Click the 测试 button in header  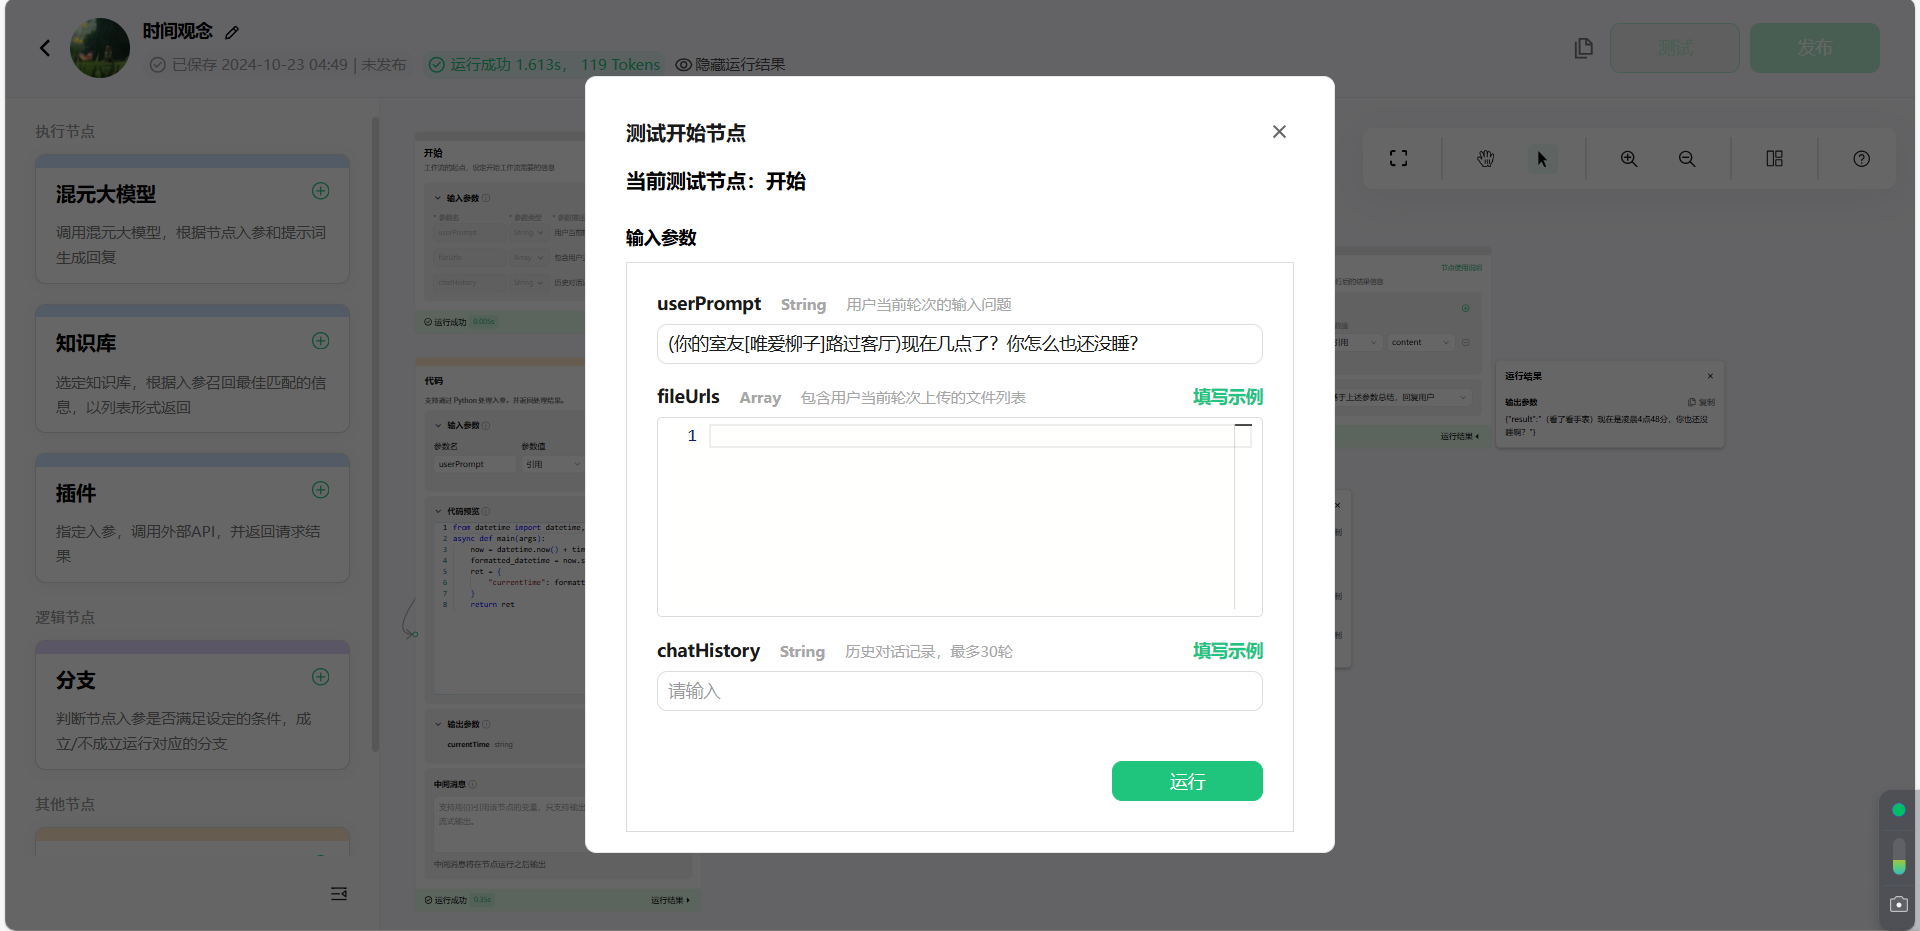(1675, 48)
